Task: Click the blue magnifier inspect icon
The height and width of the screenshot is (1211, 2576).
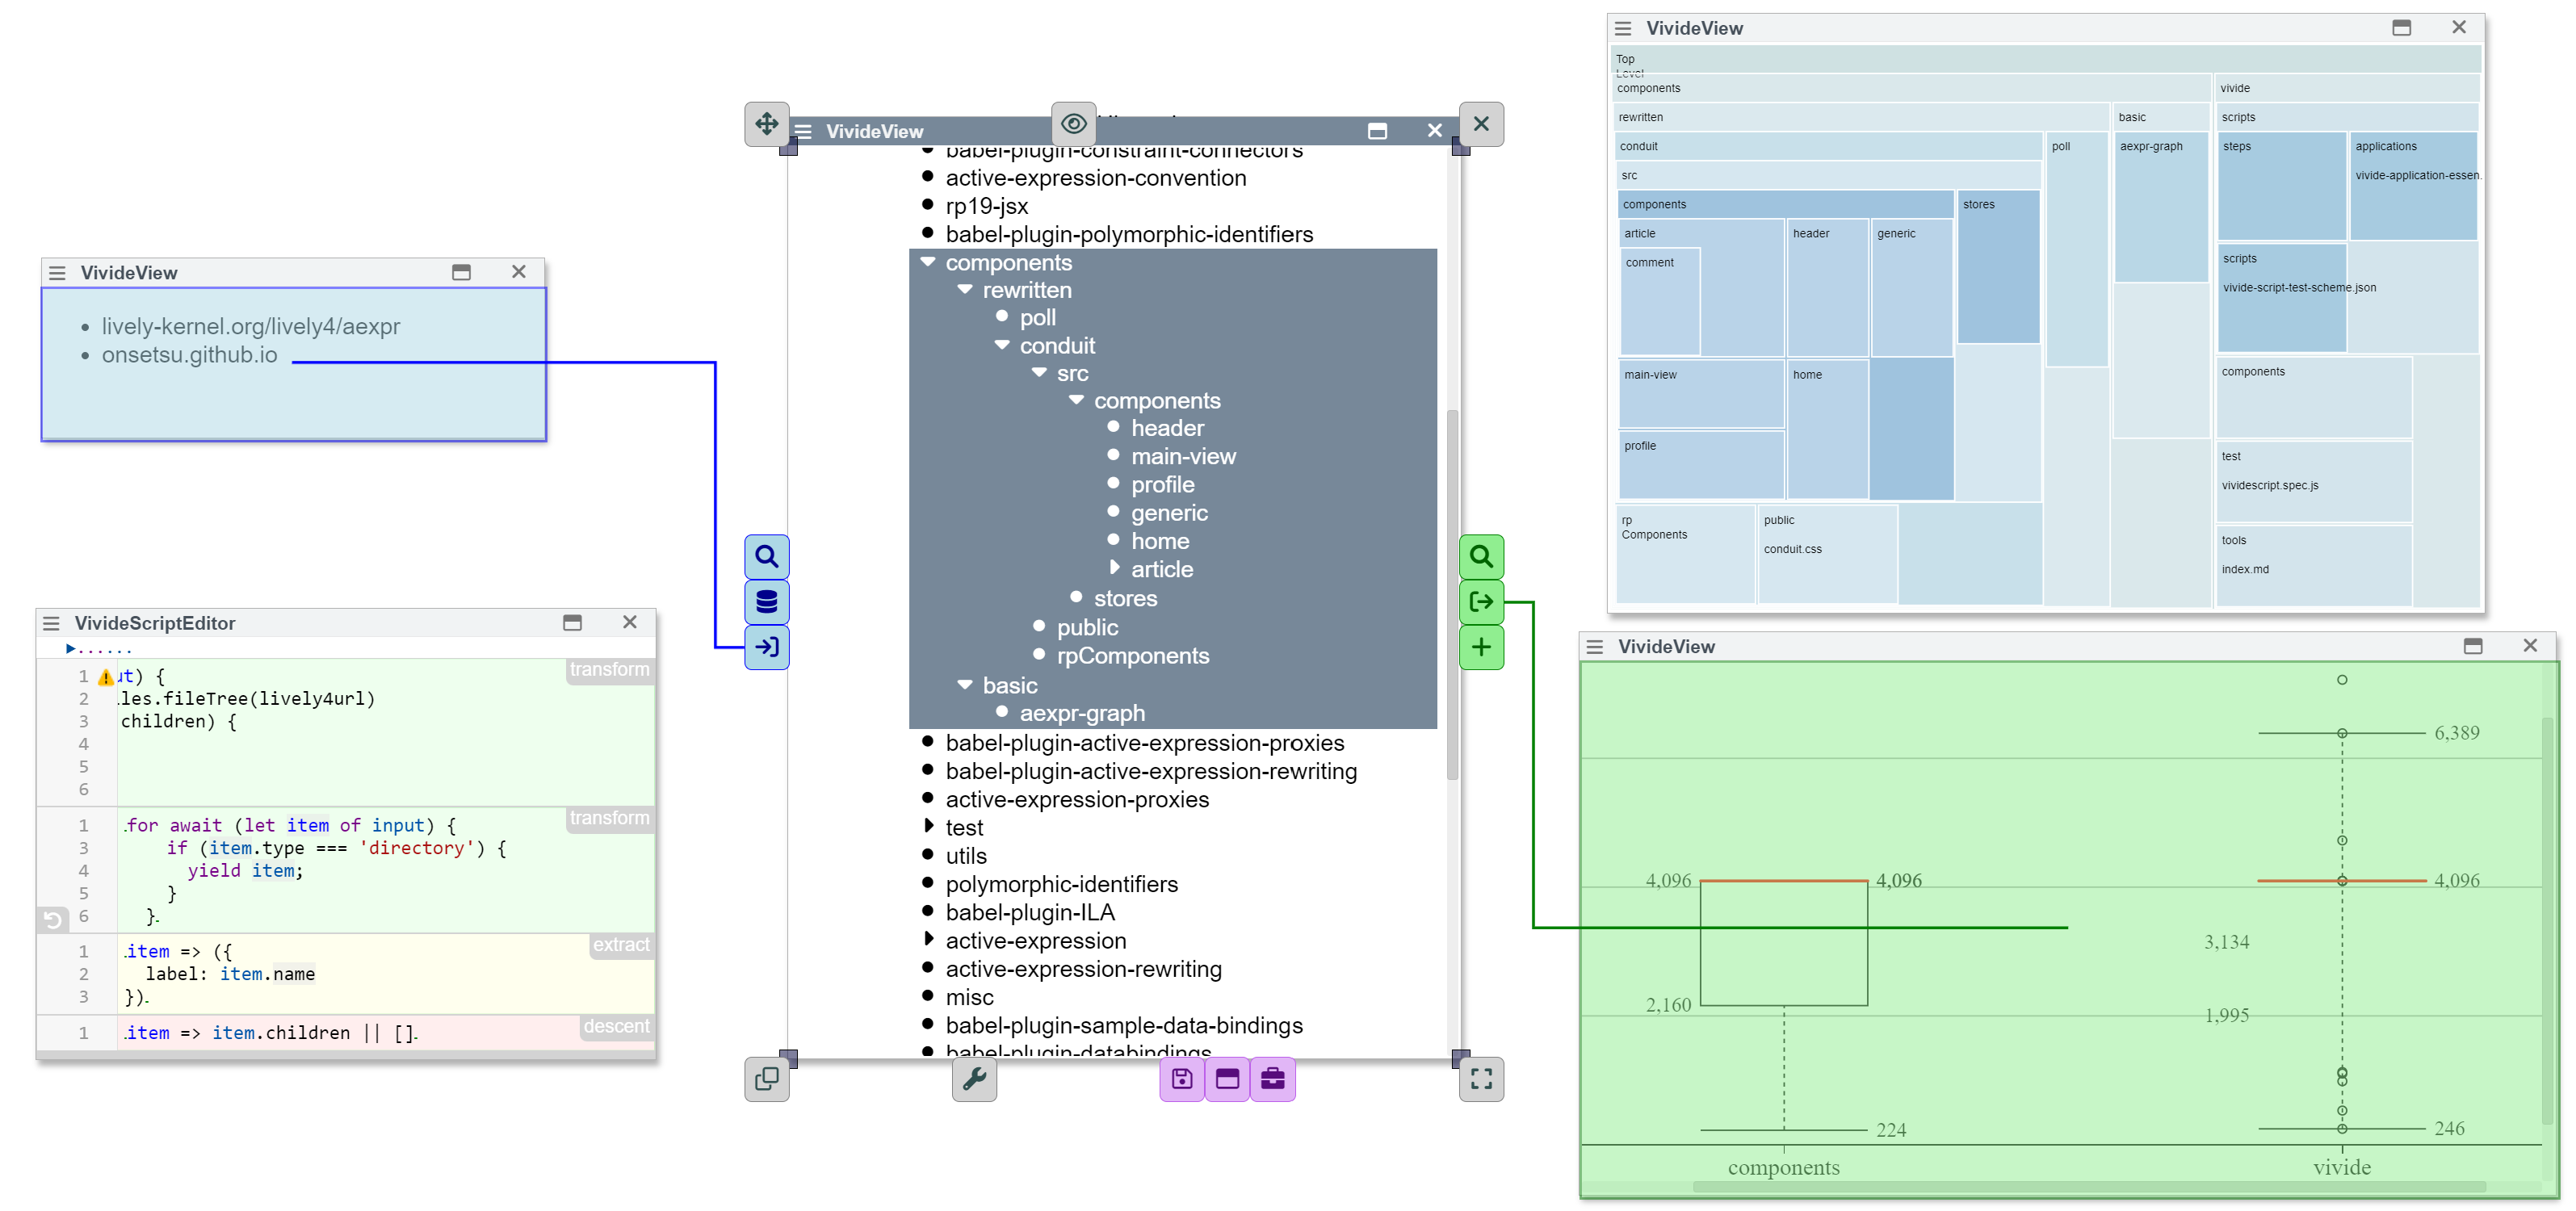Action: [766, 557]
